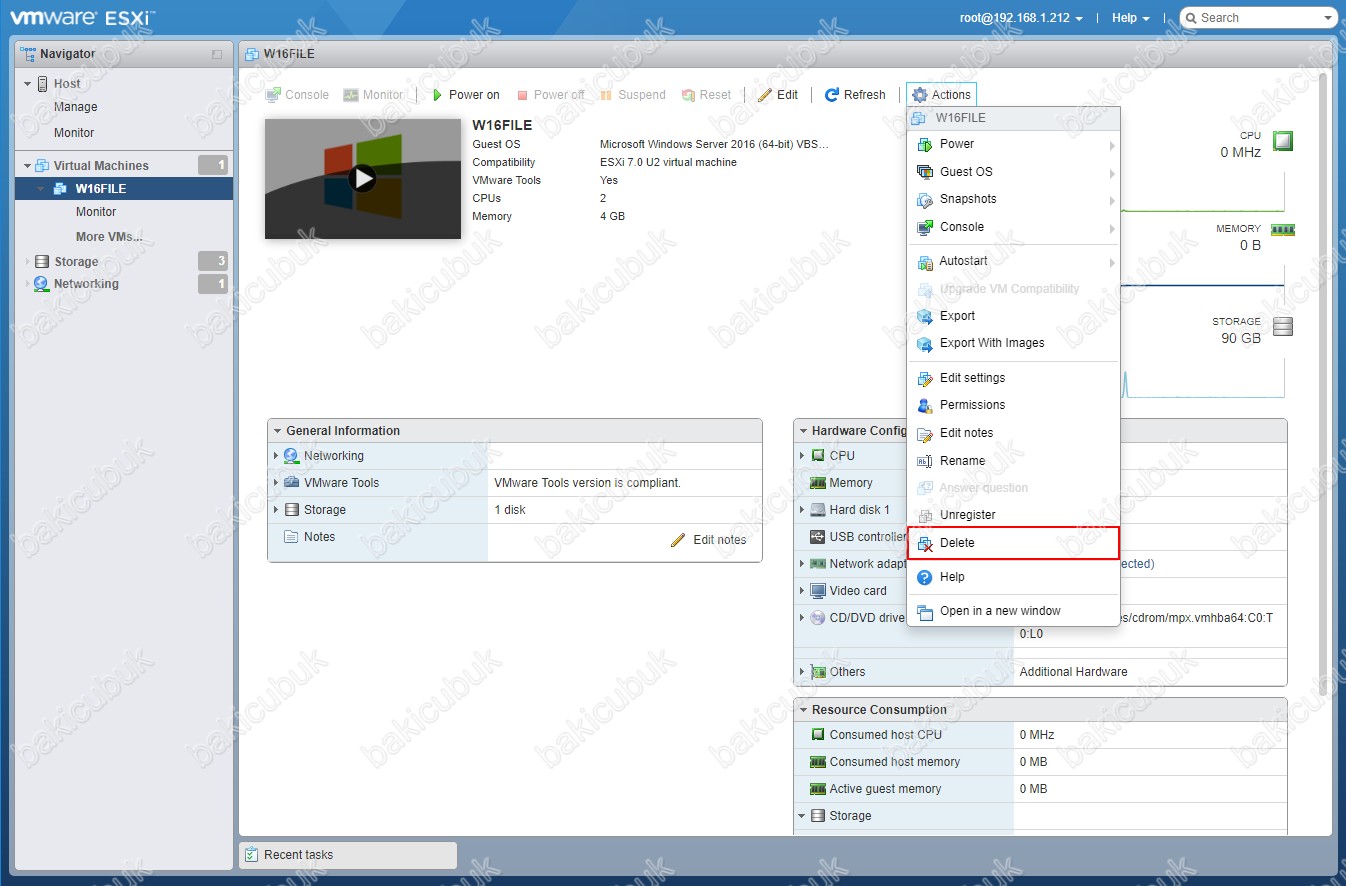
Task: Click the MEMORY stick icon at top right
Action: click(1283, 230)
